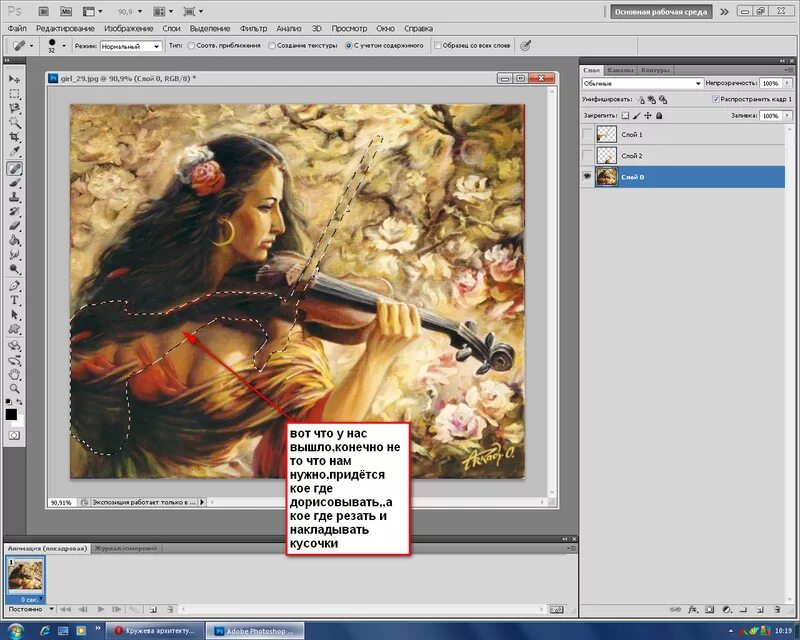Show layer Слой 2 via visibility box
800x640 pixels.
click(x=587, y=155)
